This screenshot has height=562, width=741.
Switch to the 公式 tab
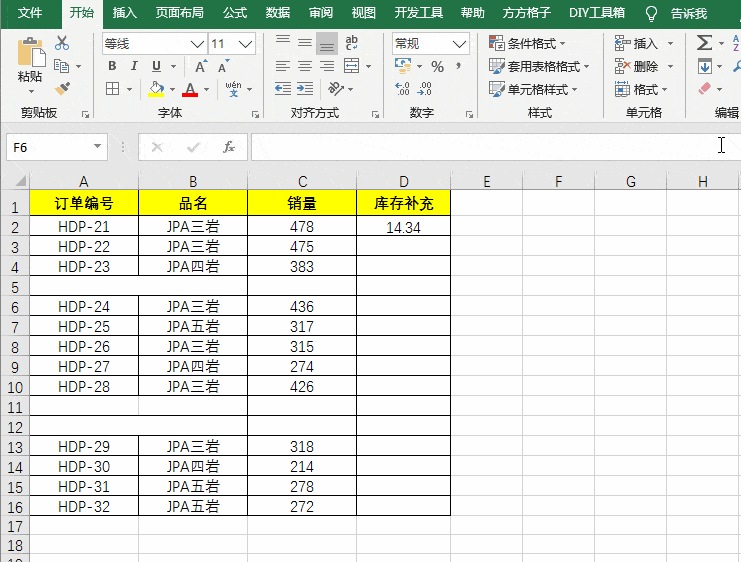[x=235, y=13]
